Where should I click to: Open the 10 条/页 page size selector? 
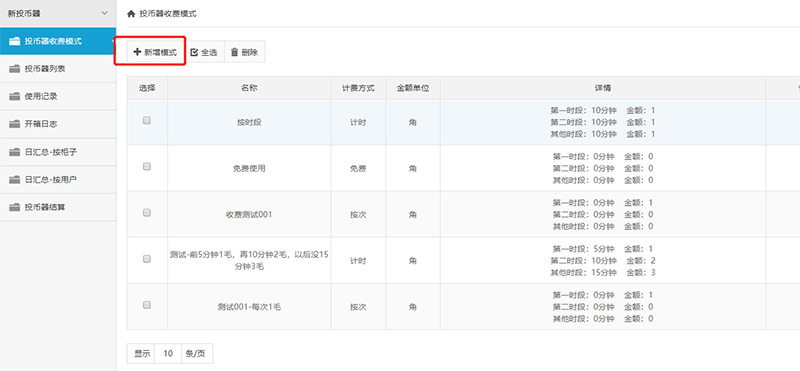168,353
